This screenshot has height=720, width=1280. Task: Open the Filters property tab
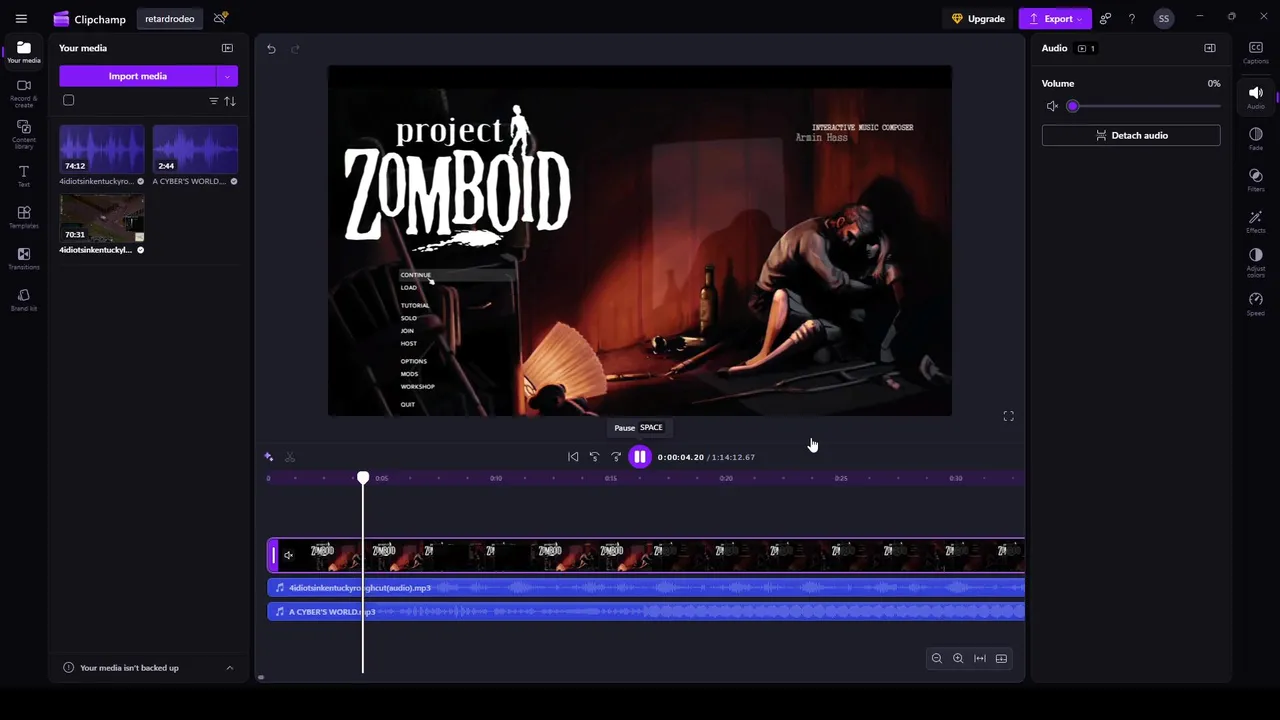click(x=1256, y=179)
